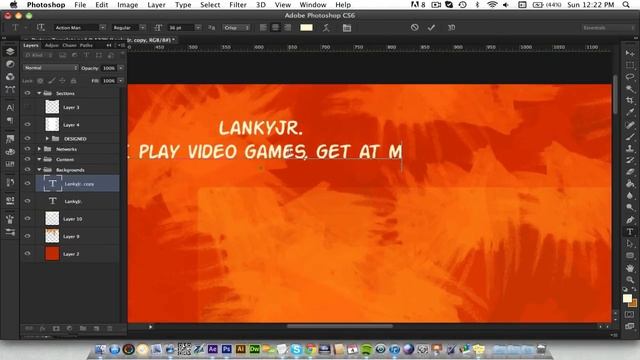
Task: Open the blend mode Normal dropdown
Action: 51,68
